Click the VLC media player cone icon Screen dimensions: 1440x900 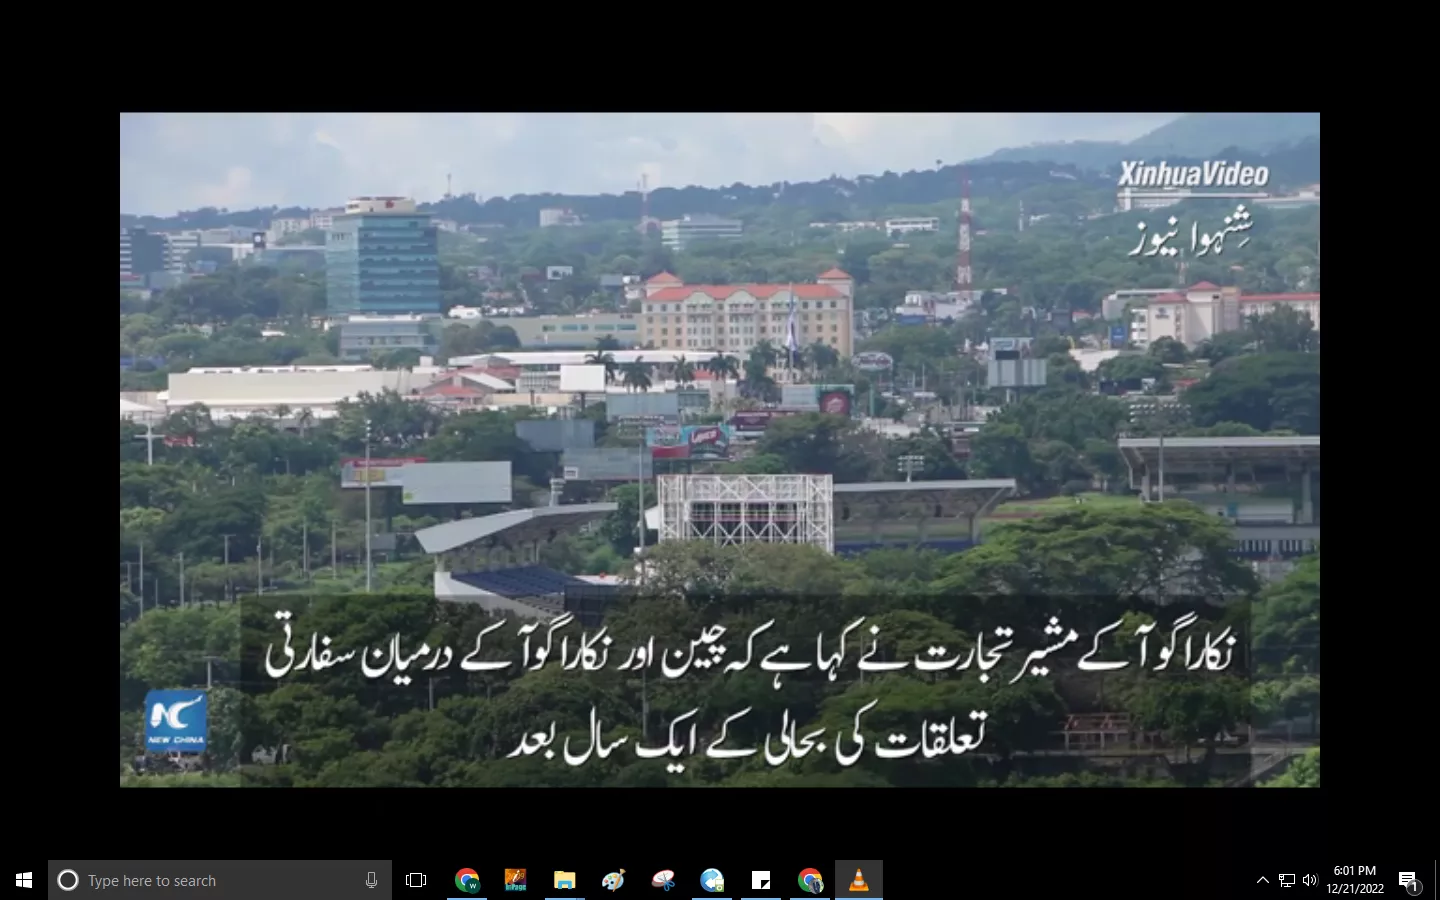[x=859, y=880]
